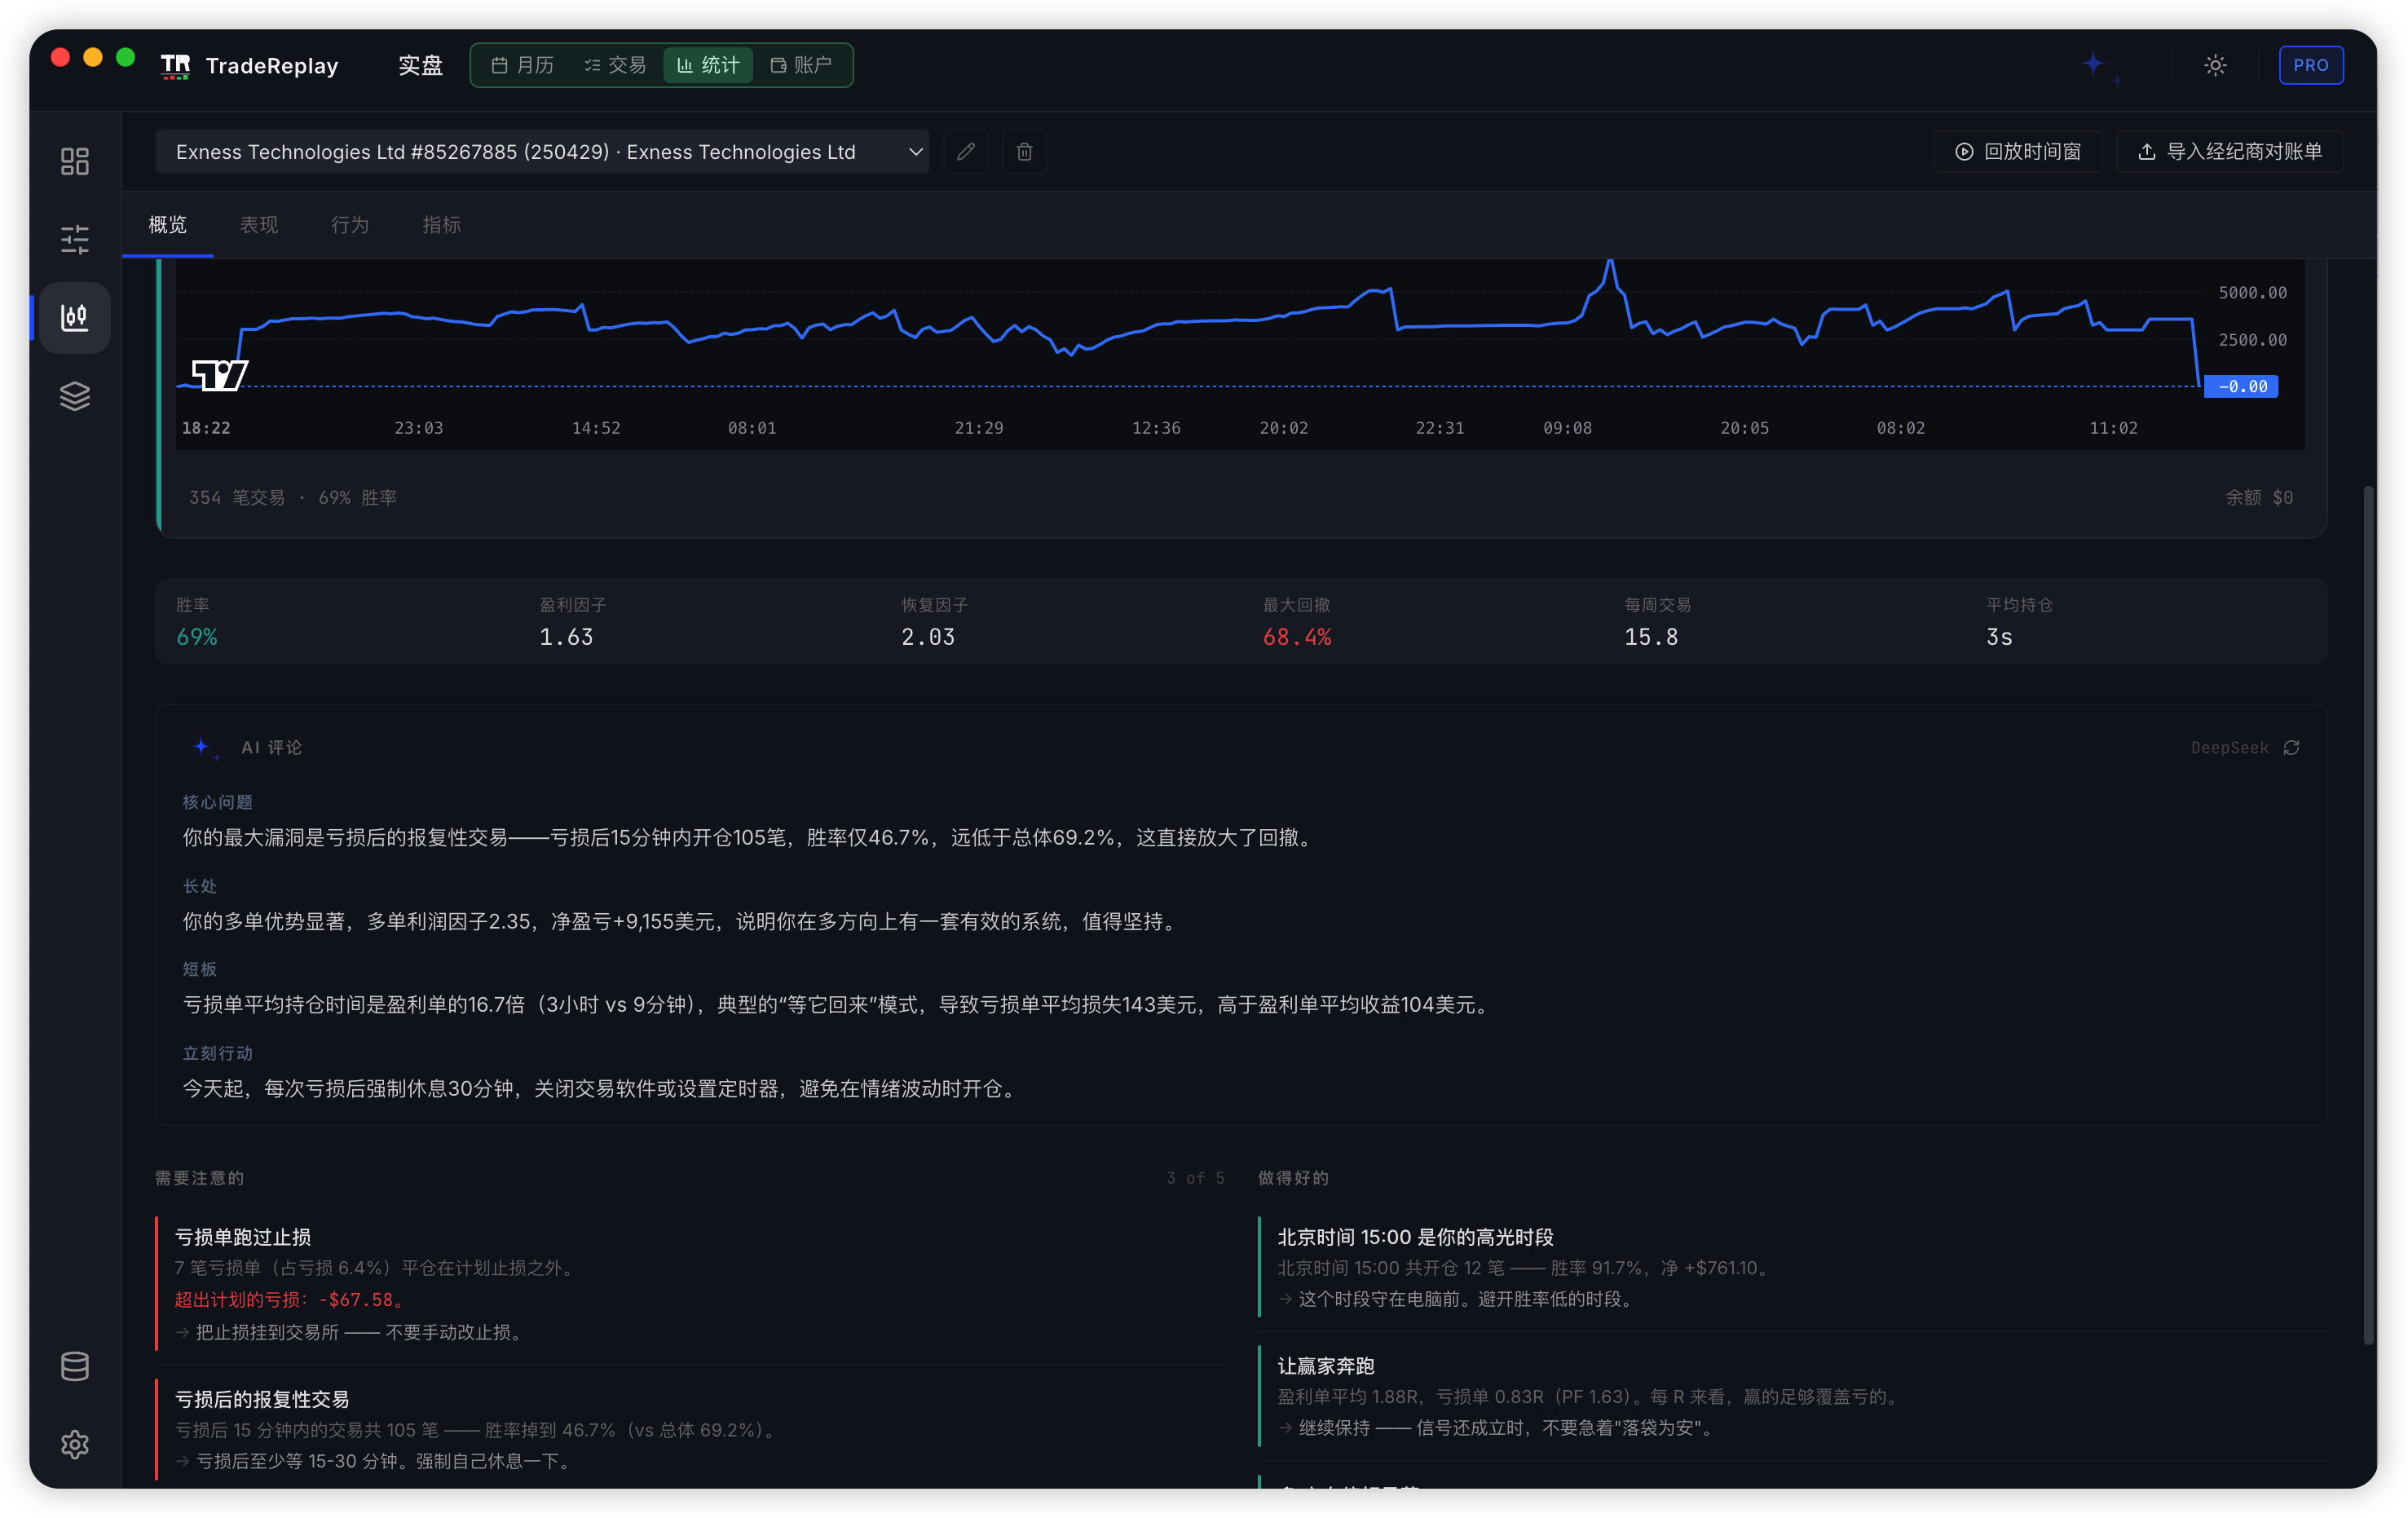
Task: Click the 回放时间窗 button
Action: tap(2018, 152)
